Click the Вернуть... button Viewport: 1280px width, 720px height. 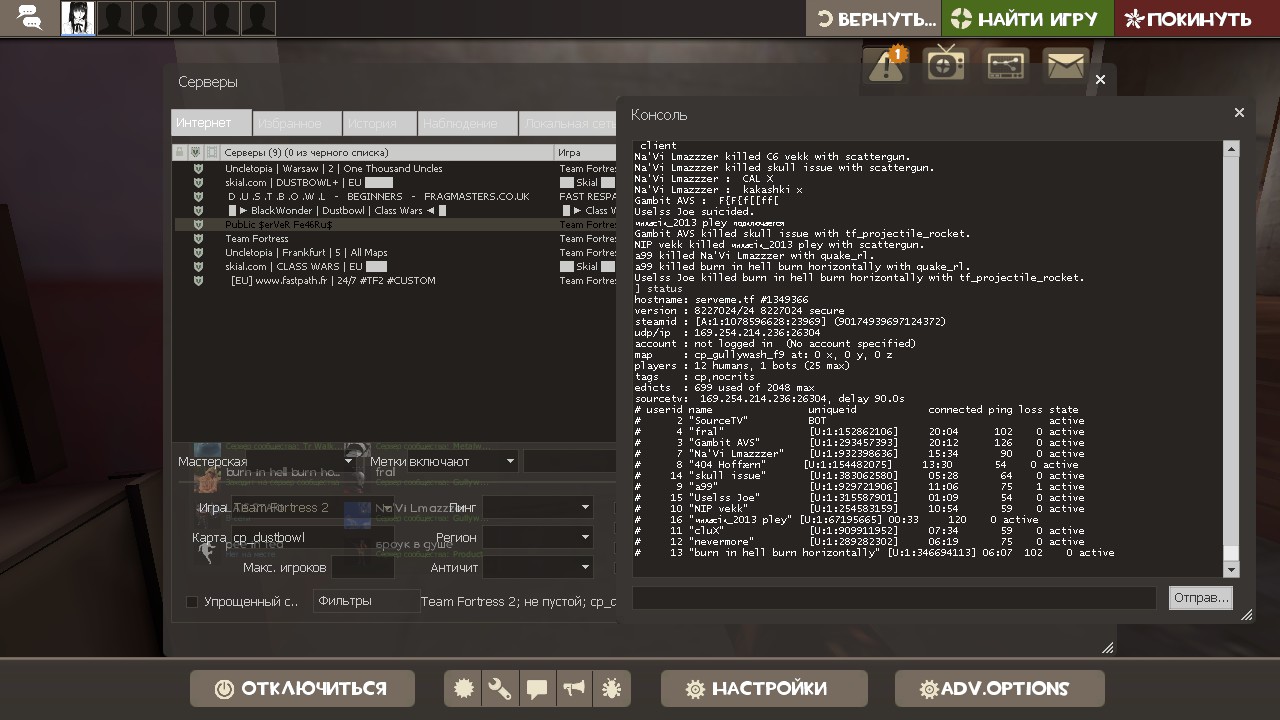(873, 18)
